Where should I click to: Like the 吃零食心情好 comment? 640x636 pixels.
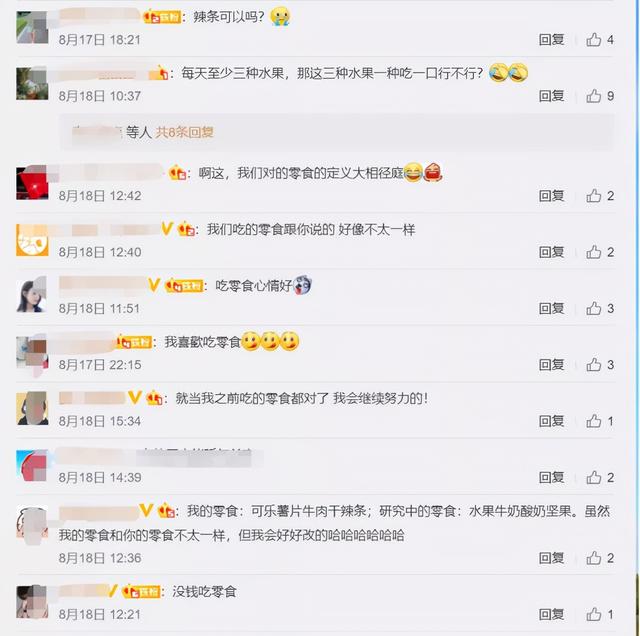click(599, 309)
